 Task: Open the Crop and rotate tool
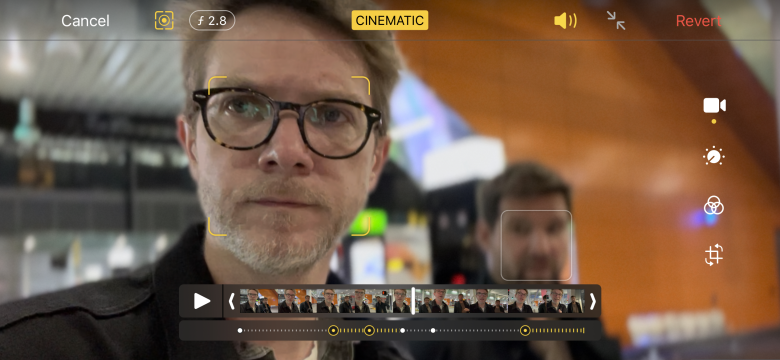point(714,255)
